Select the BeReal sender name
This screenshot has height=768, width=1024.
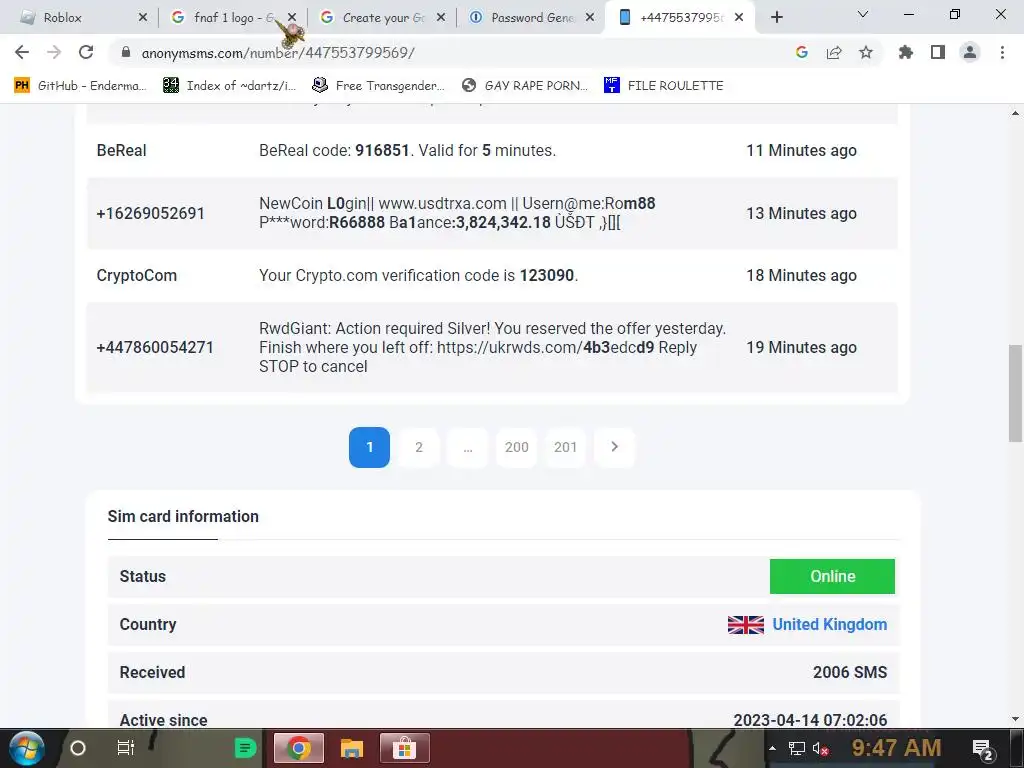[x=121, y=150]
